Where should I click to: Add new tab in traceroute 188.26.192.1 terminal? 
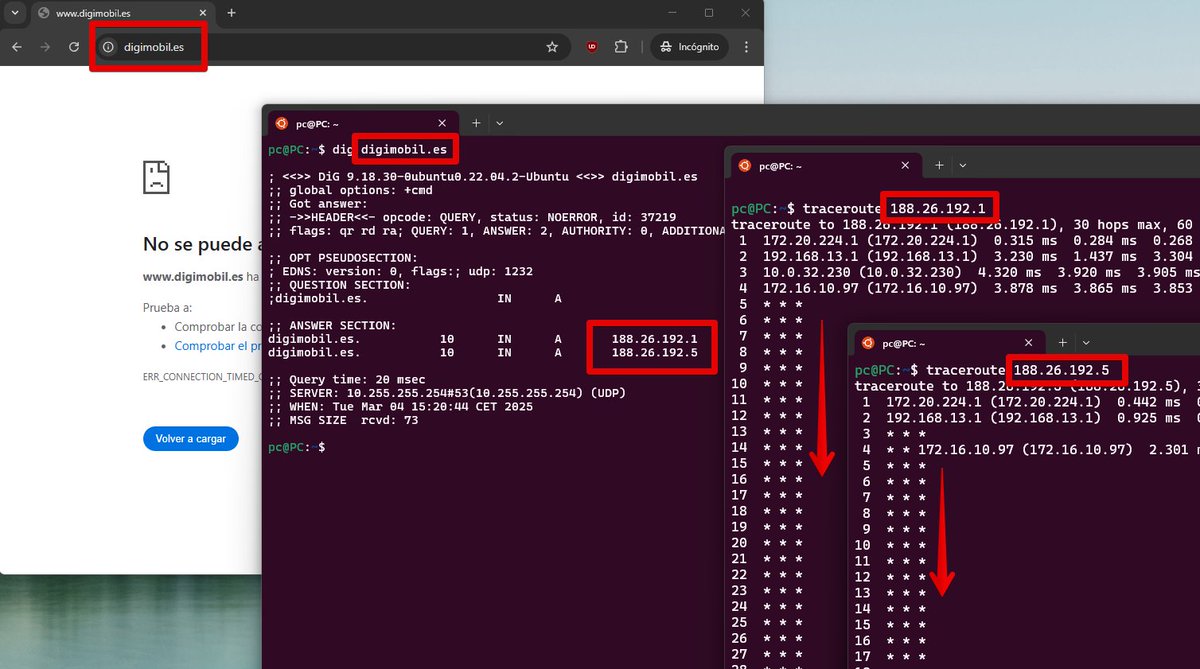(939, 165)
